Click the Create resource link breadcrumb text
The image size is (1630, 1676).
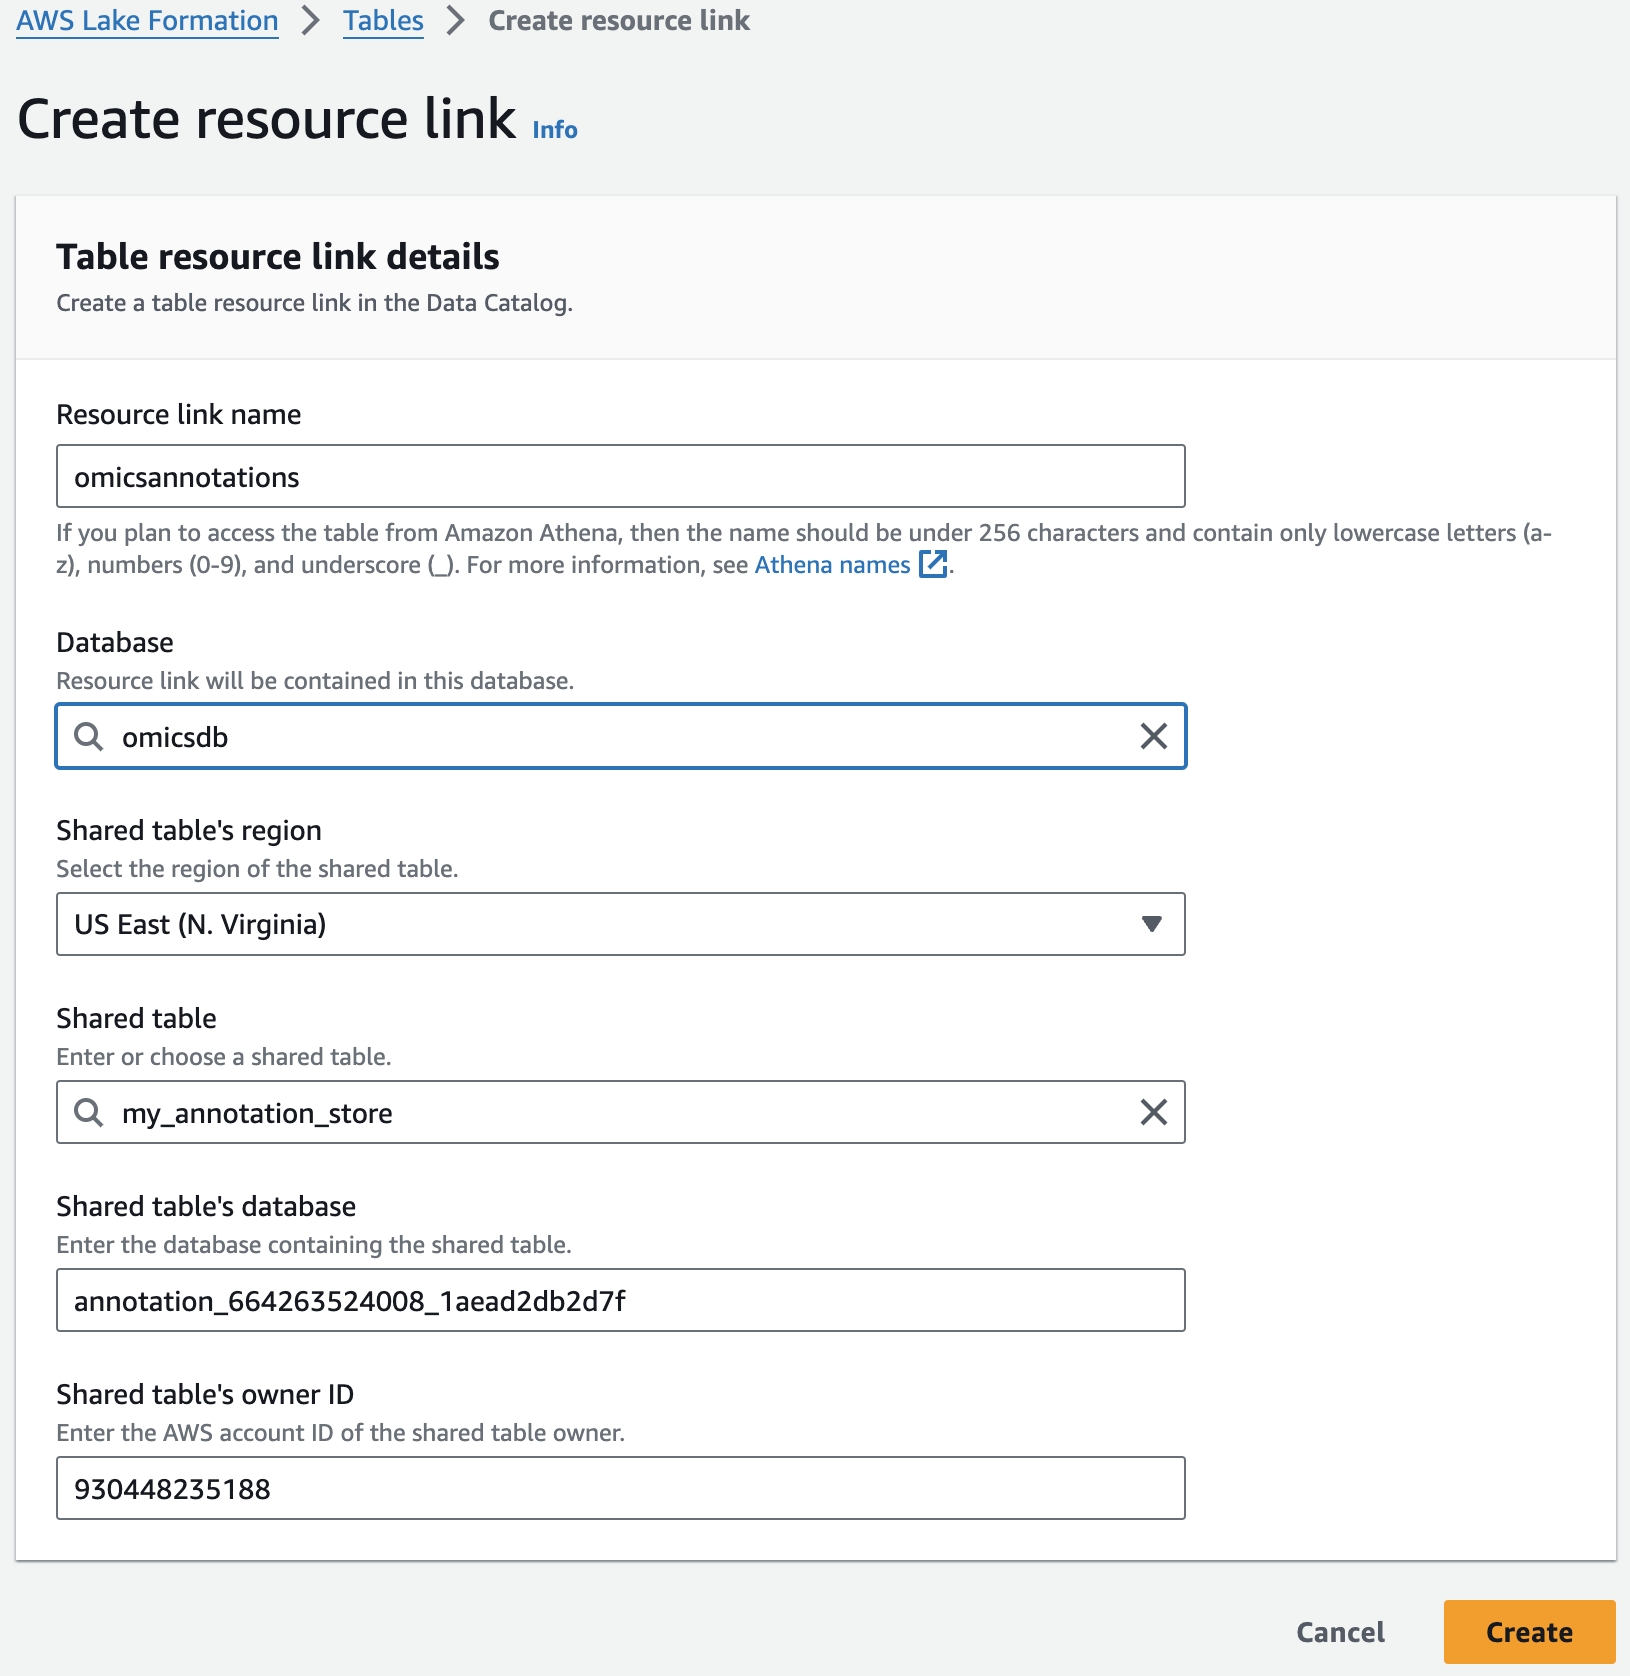(619, 21)
